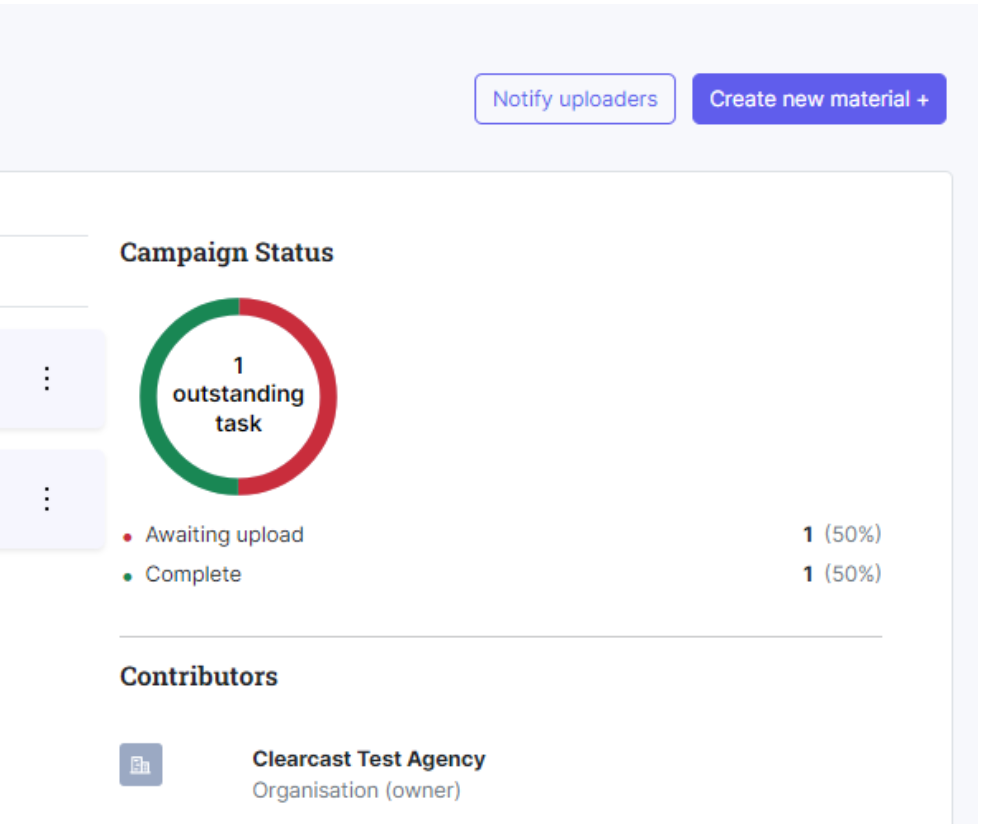Click the red Awaiting upload legend dot
This screenshot has width=982, height=835.
[x=127, y=537]
